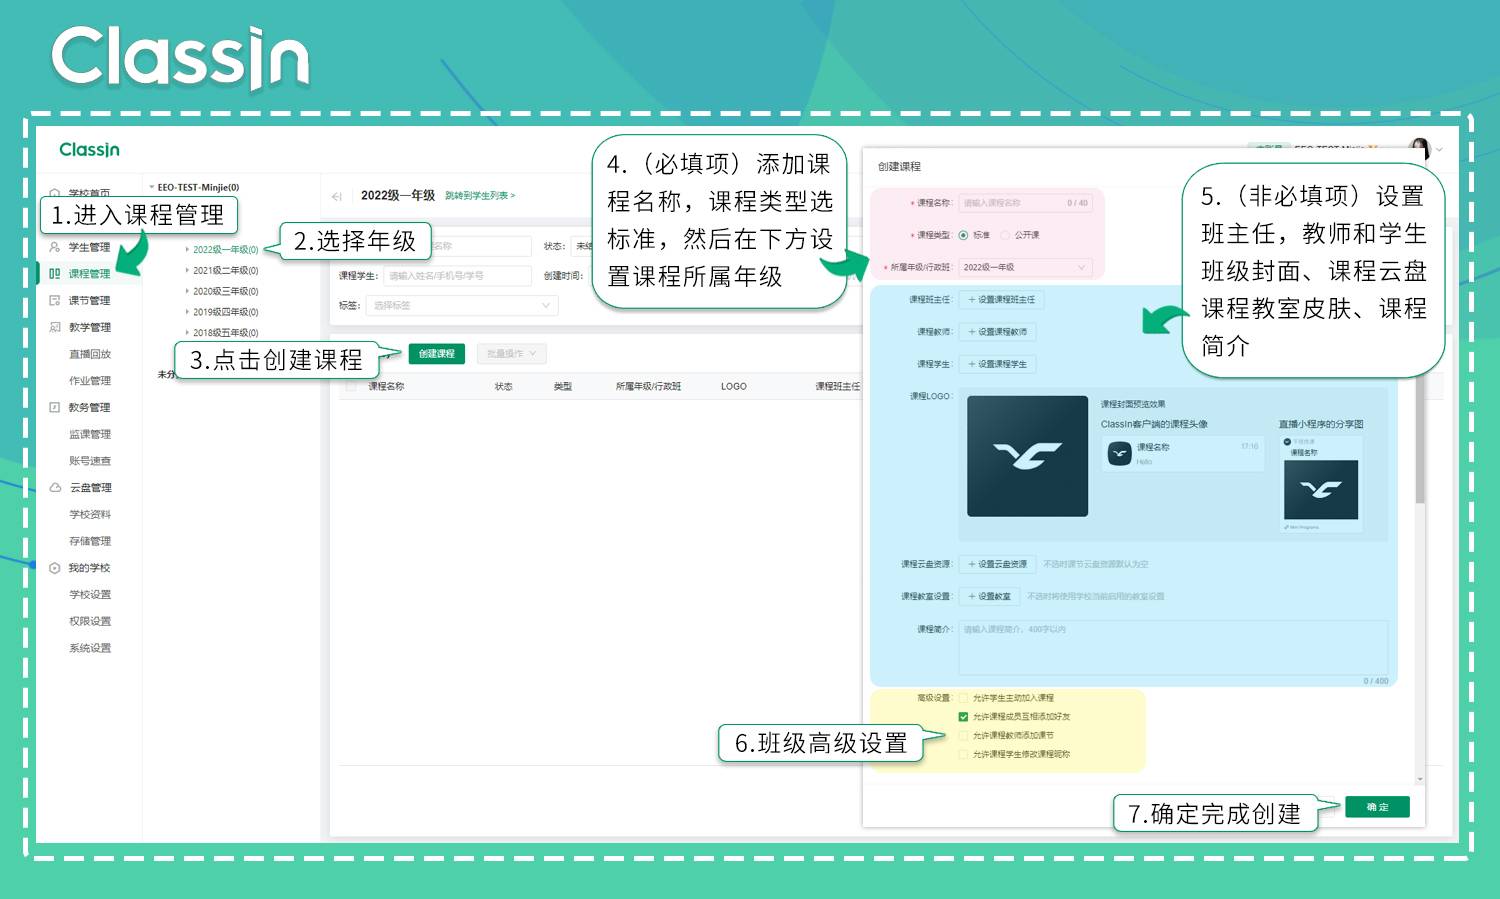
Task: Open 课程管理 in the sidebar
Action: click(89, 273)
